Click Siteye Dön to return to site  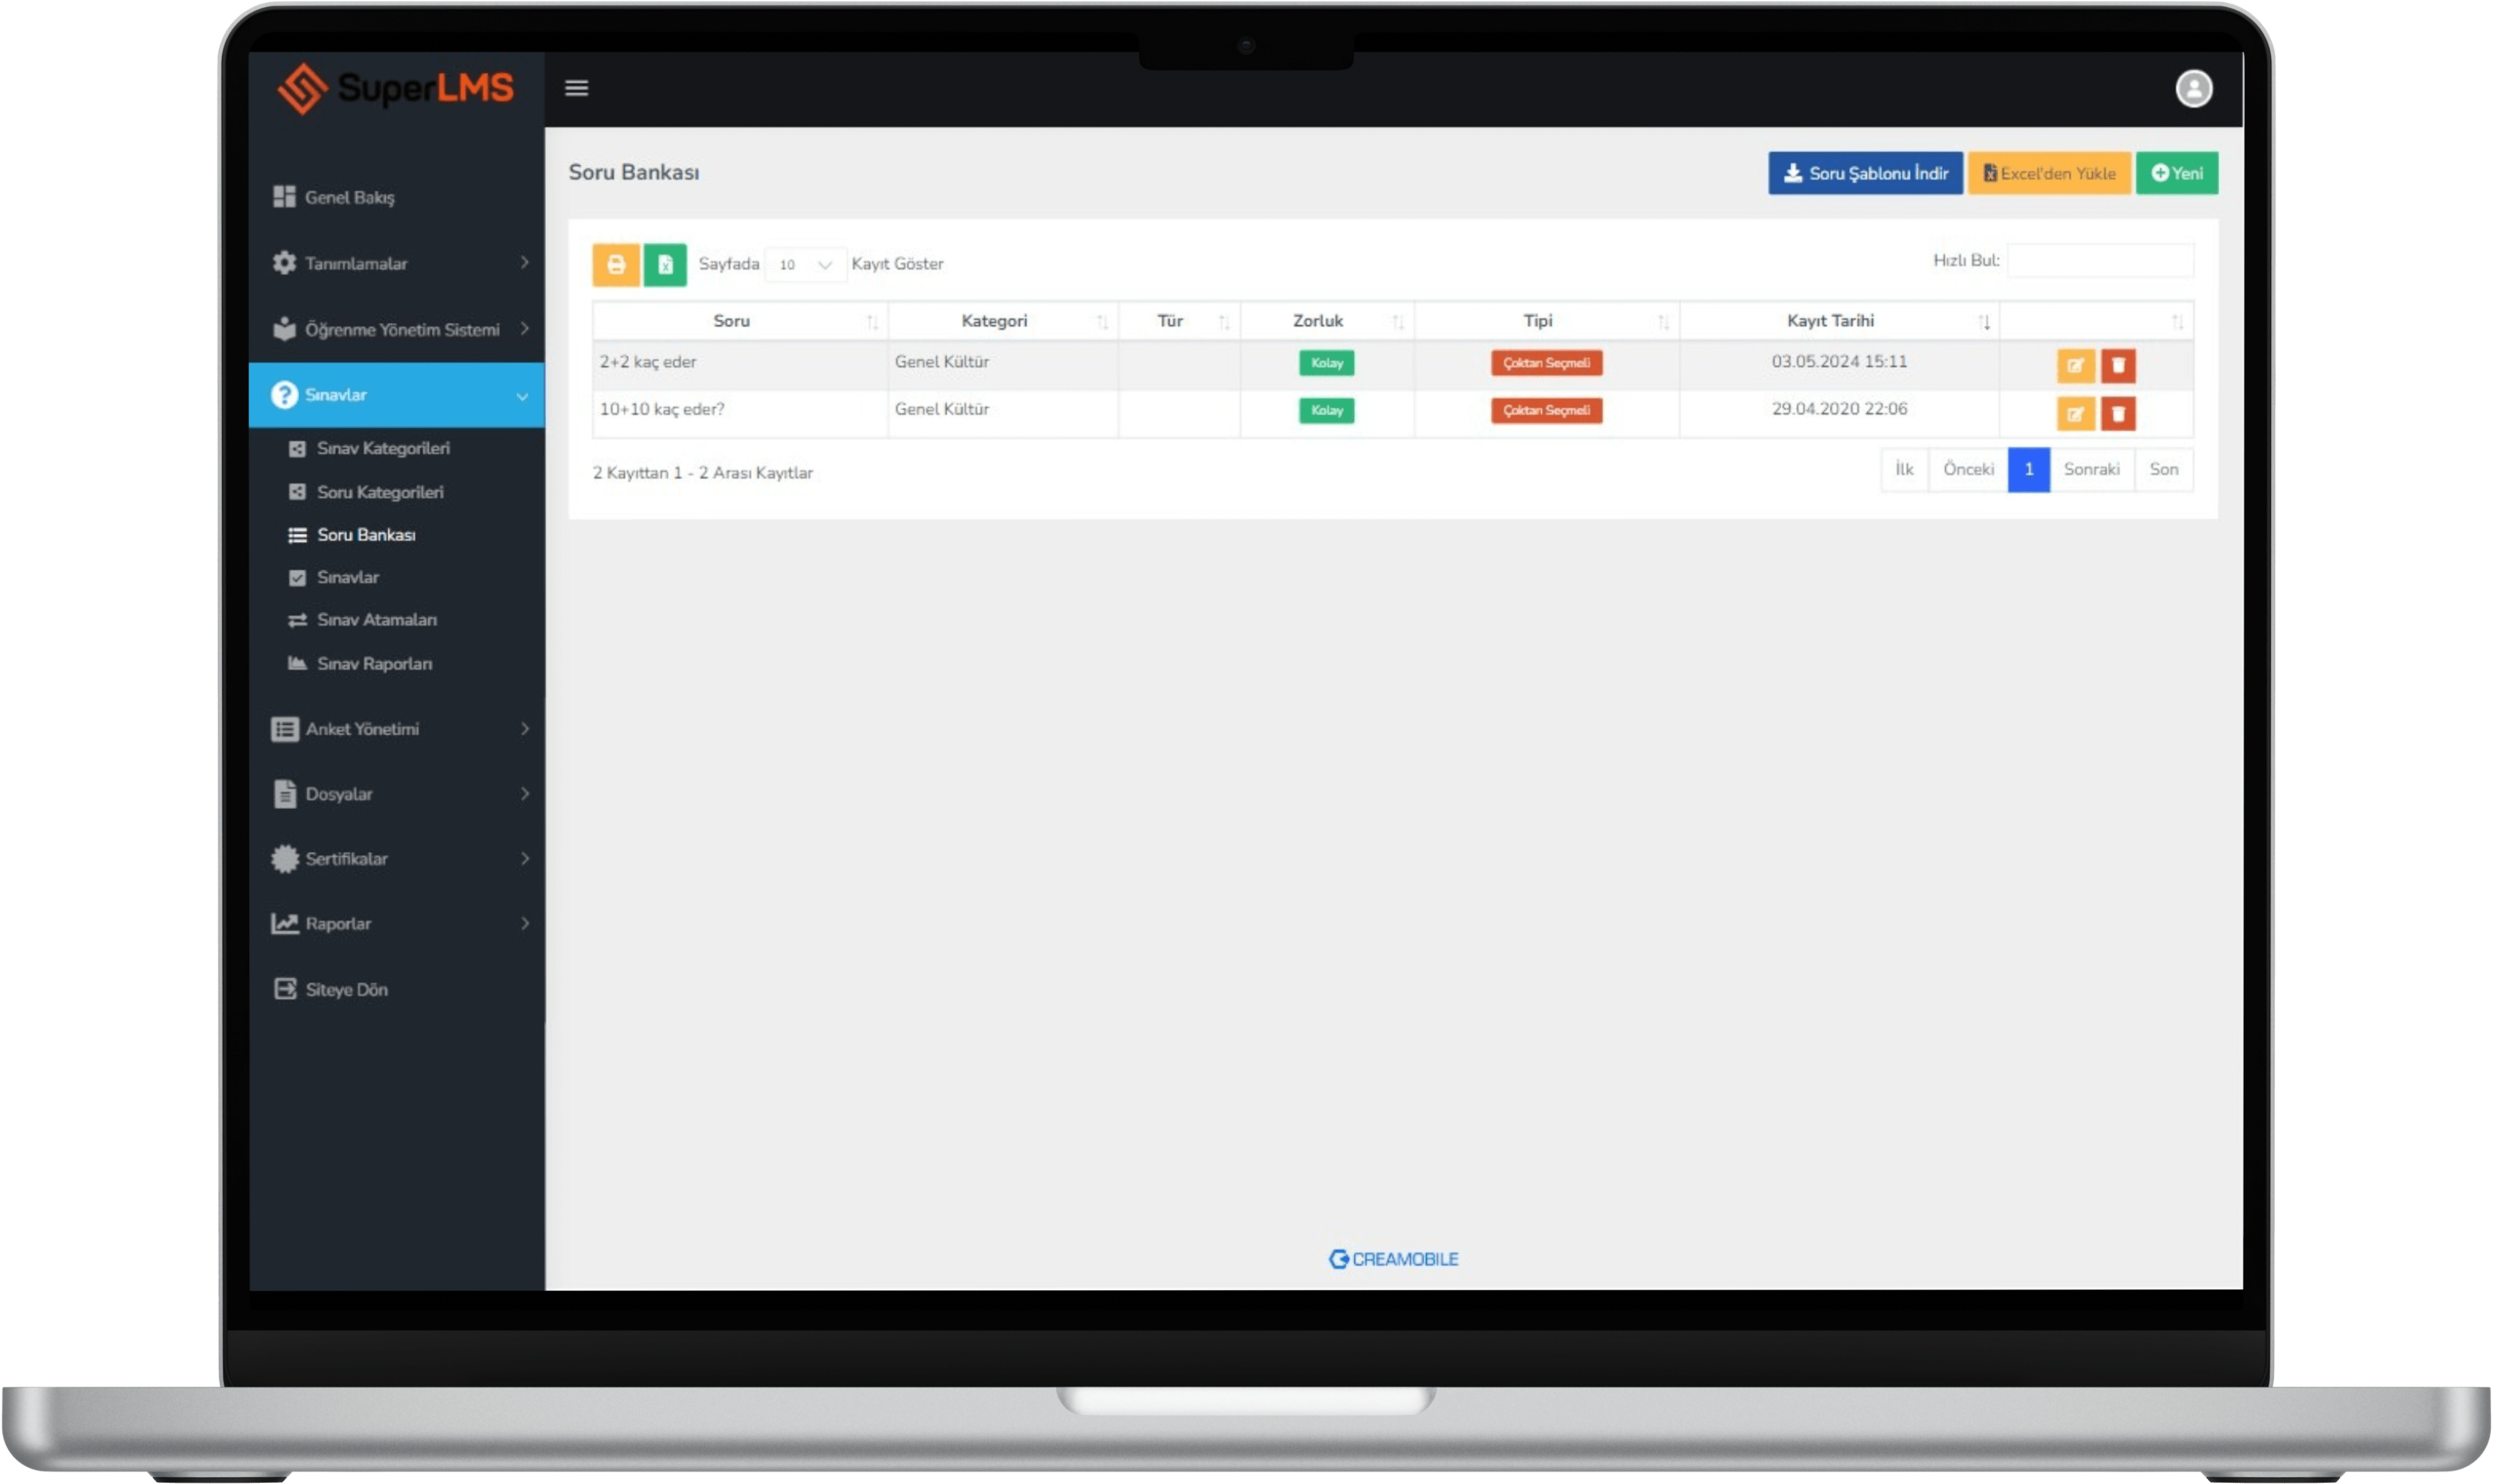[396, 989]
